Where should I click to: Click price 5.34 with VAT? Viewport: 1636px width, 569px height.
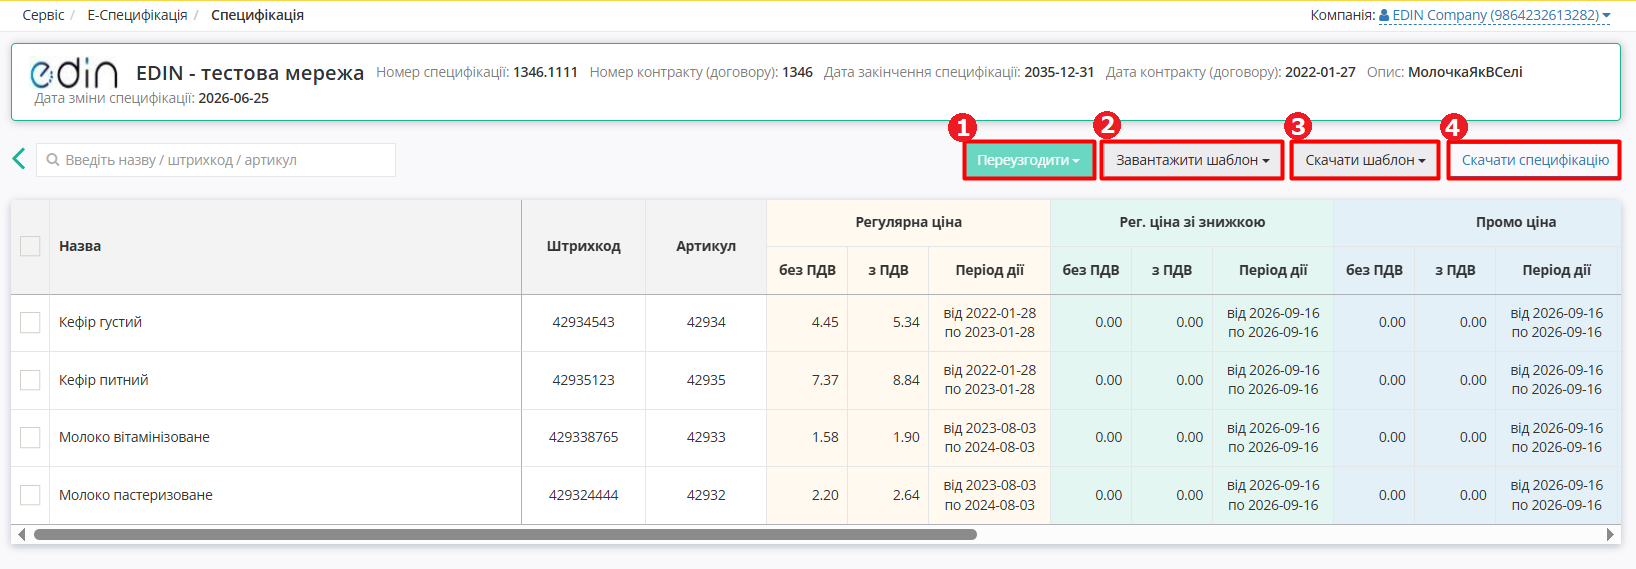coord(906,322)
